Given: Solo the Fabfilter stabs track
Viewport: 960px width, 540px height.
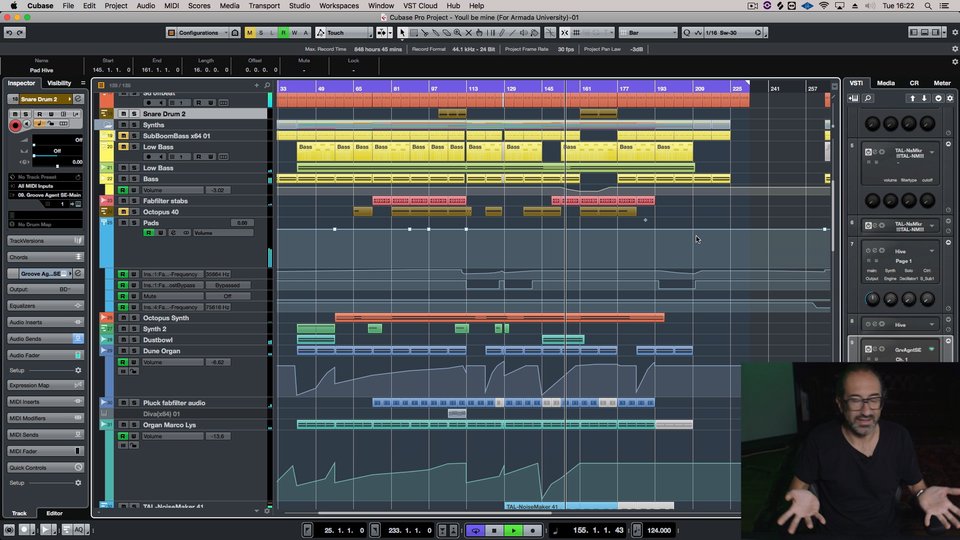Looking at the screenshot, I should point(133,201).
